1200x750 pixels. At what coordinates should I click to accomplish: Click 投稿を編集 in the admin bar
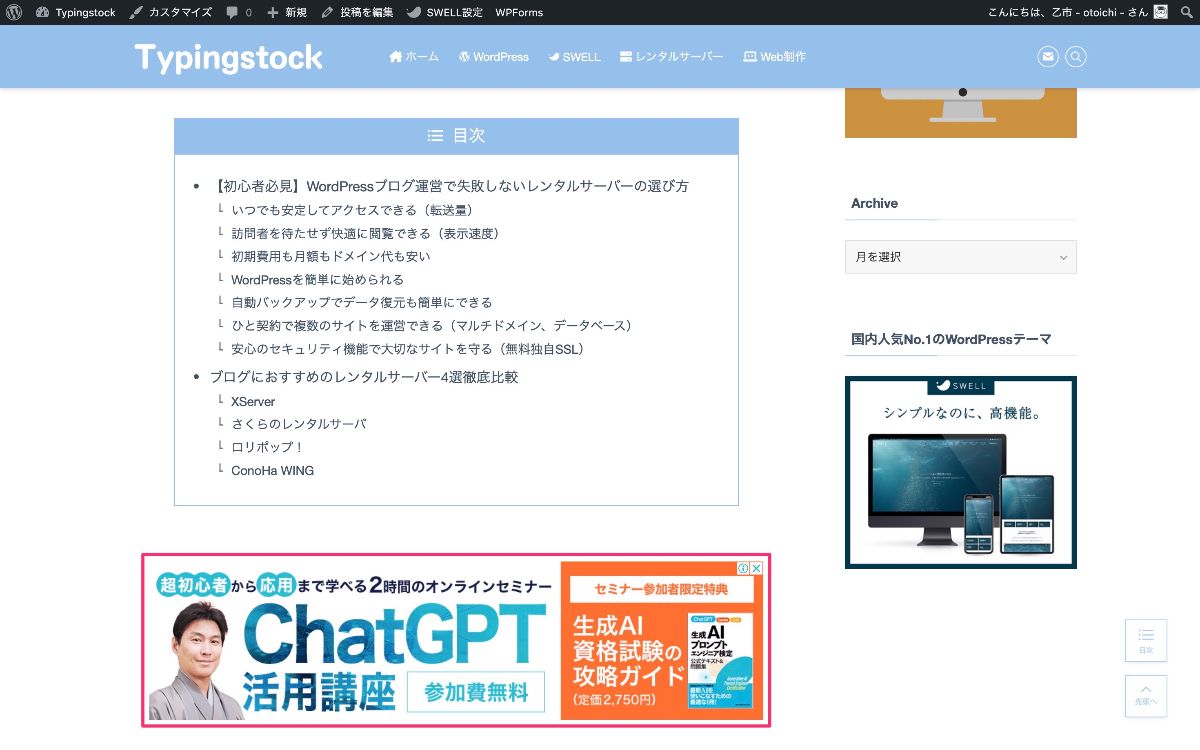pyautogui.click(x=357, y=12)
